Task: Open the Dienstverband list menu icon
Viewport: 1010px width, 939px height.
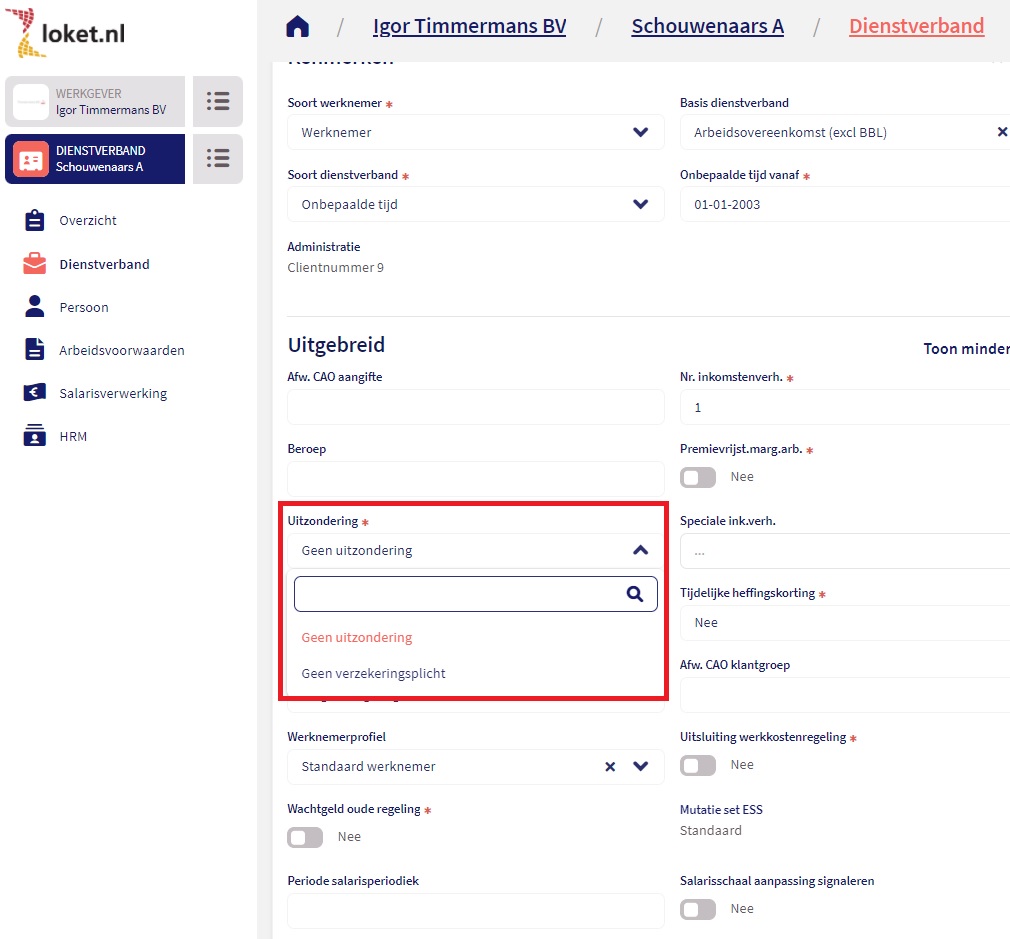Action: pyautogui.click(x=218, y=159)
